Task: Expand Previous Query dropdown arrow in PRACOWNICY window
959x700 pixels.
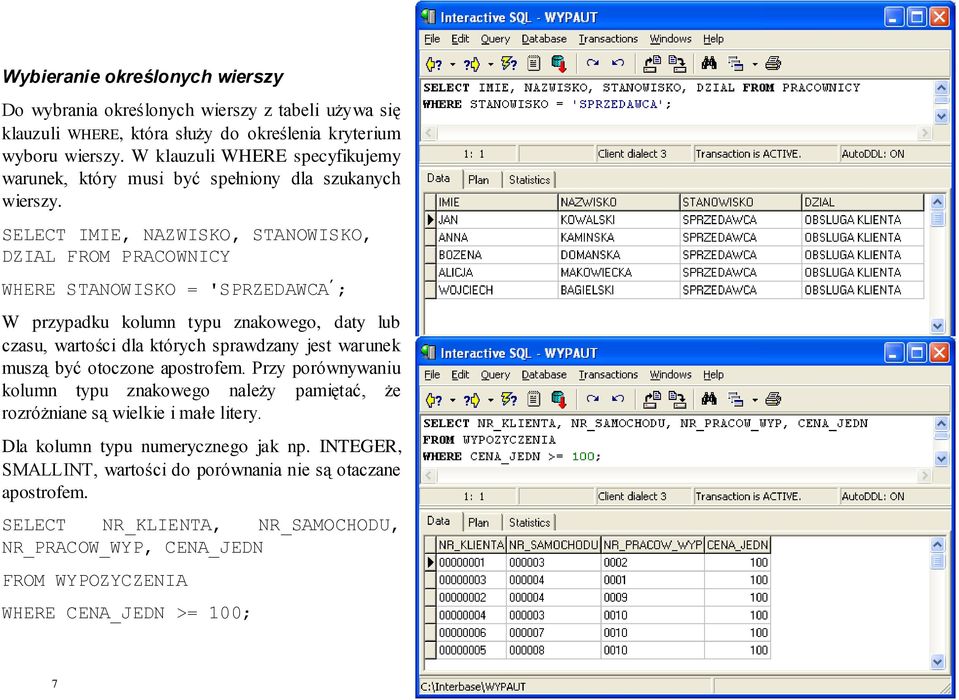Action: [x=453, y=64]
